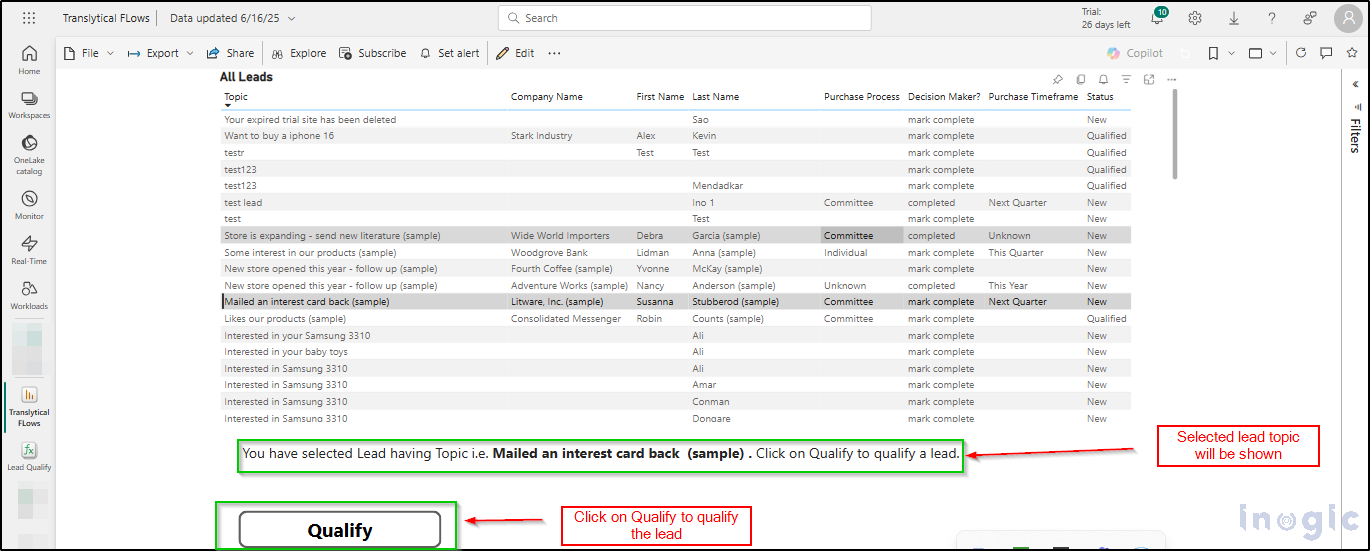The image size is (1370, 551).
Task: Sort by Purchase Timeframe column header
Action: [x=1033, y=97]
